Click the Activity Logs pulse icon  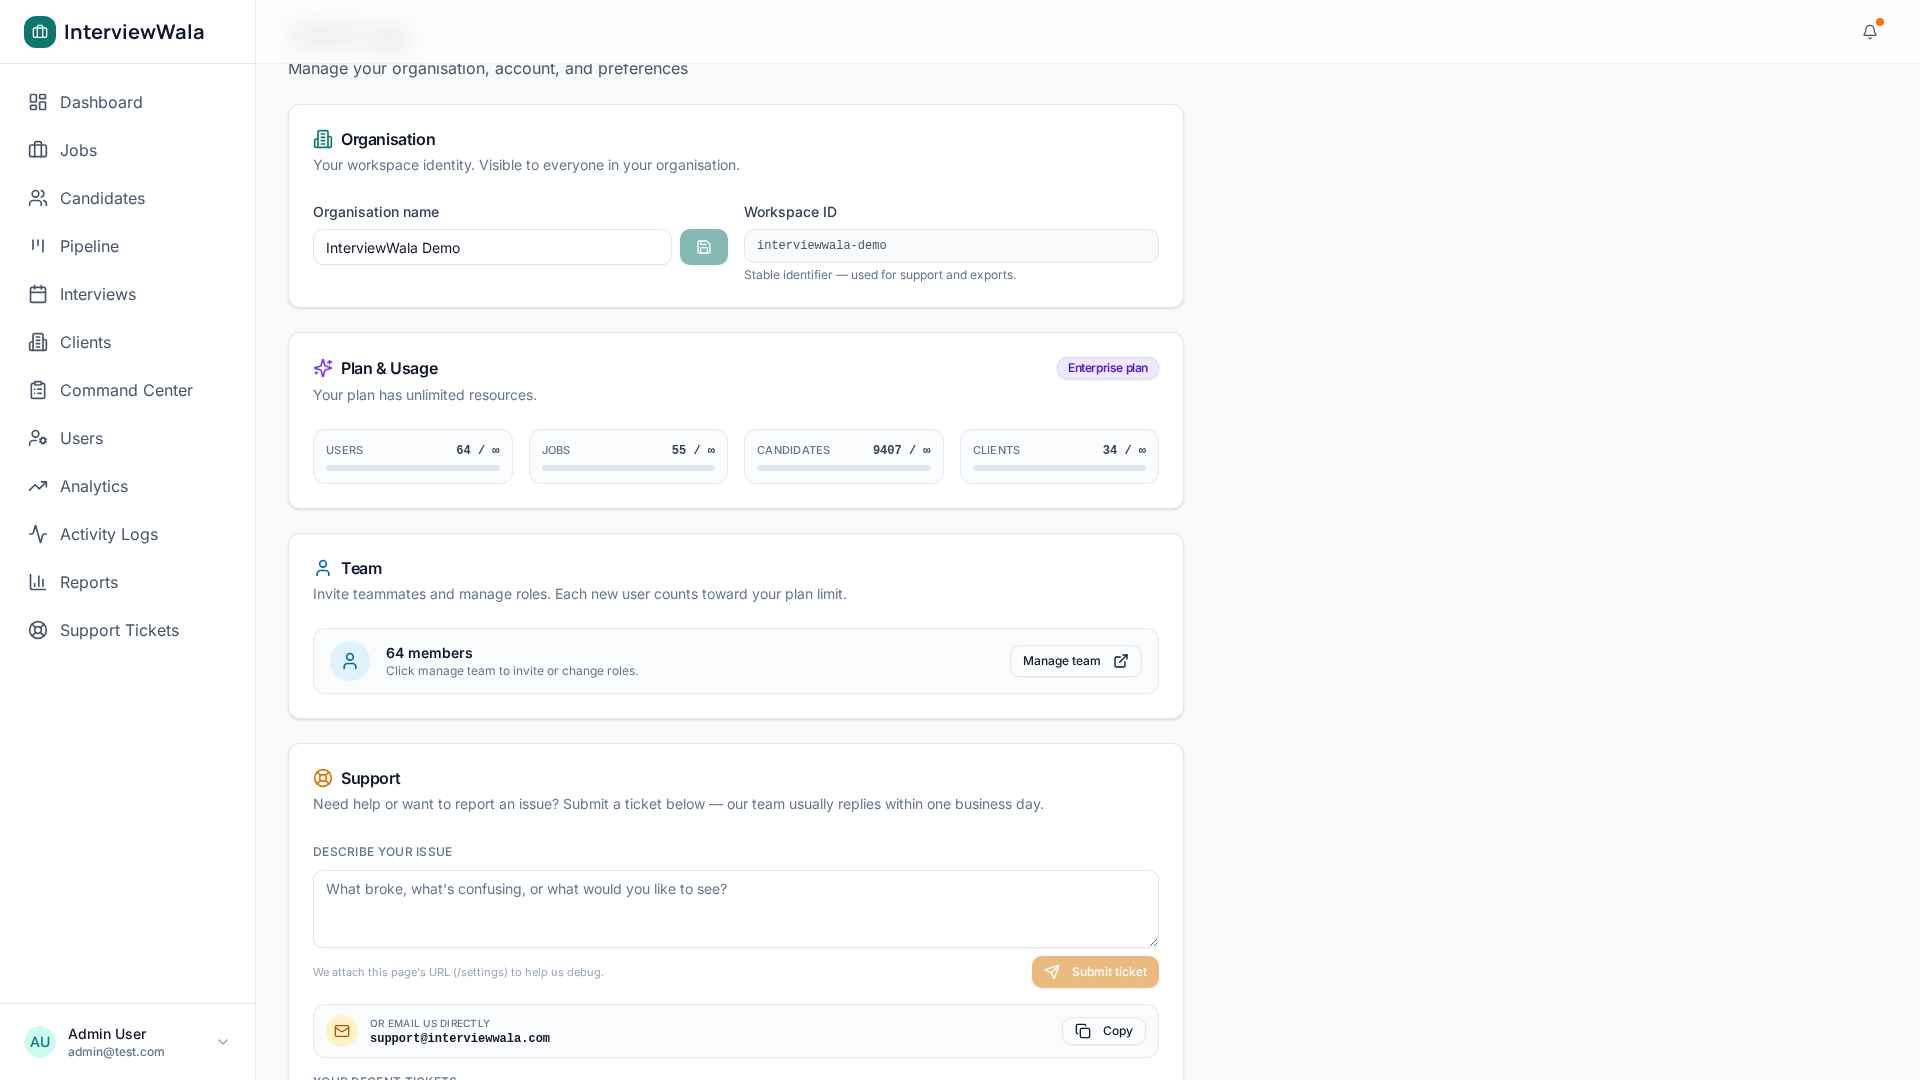[x=38, y=534]
